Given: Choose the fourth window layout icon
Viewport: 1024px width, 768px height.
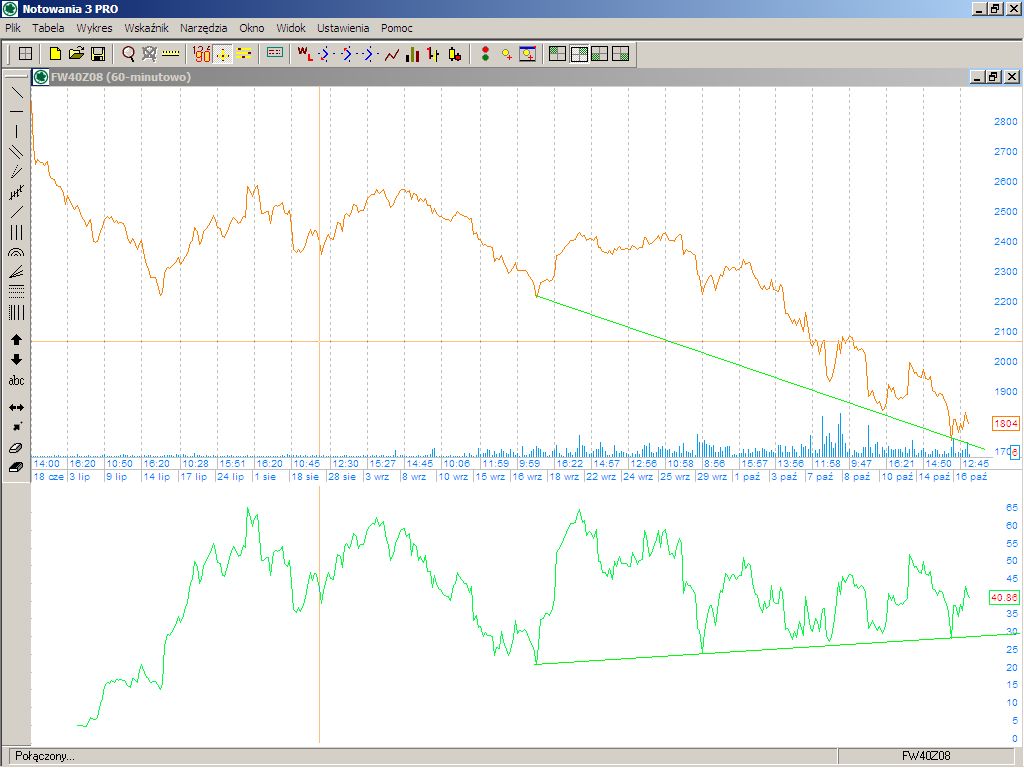Looking at the screenshot, I should (x=620, y=54).
